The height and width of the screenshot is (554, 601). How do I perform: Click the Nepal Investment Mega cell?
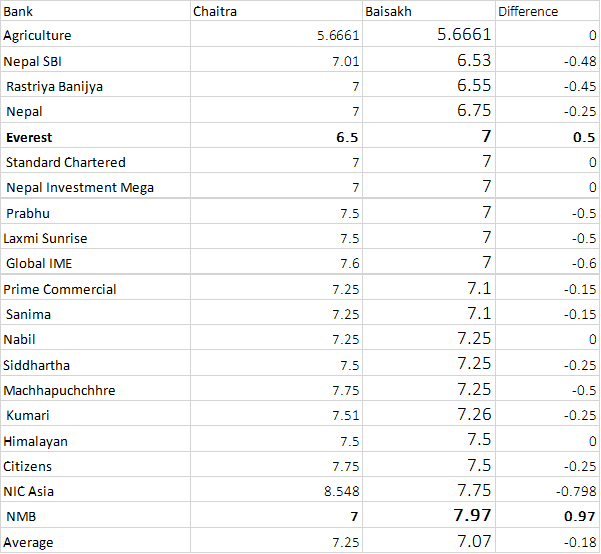95,187
